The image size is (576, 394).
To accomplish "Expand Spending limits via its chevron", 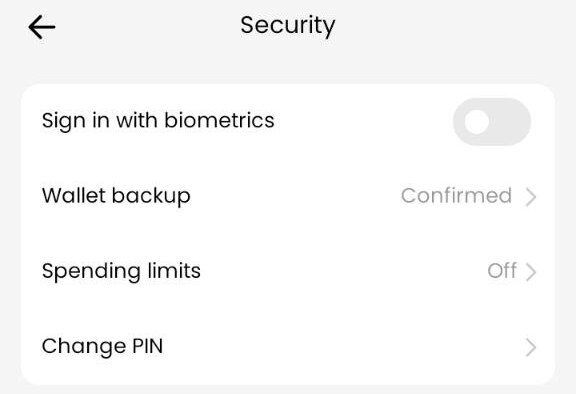I will tap(531, 272).
